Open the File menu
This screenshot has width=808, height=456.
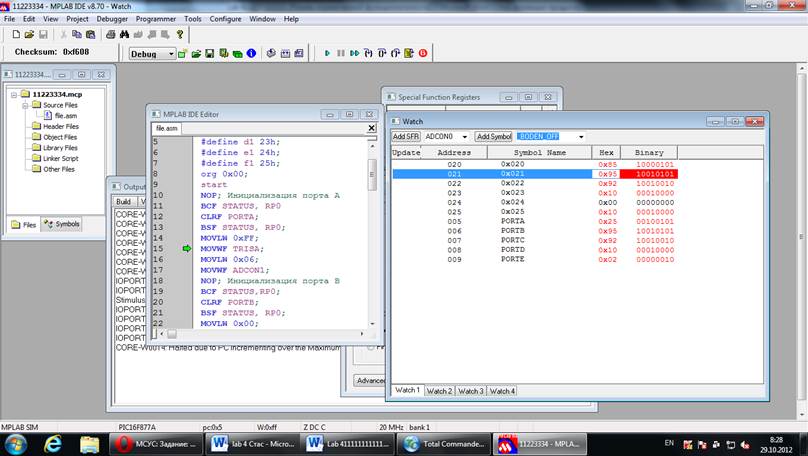pyautogui.click(x=9, y=19)
